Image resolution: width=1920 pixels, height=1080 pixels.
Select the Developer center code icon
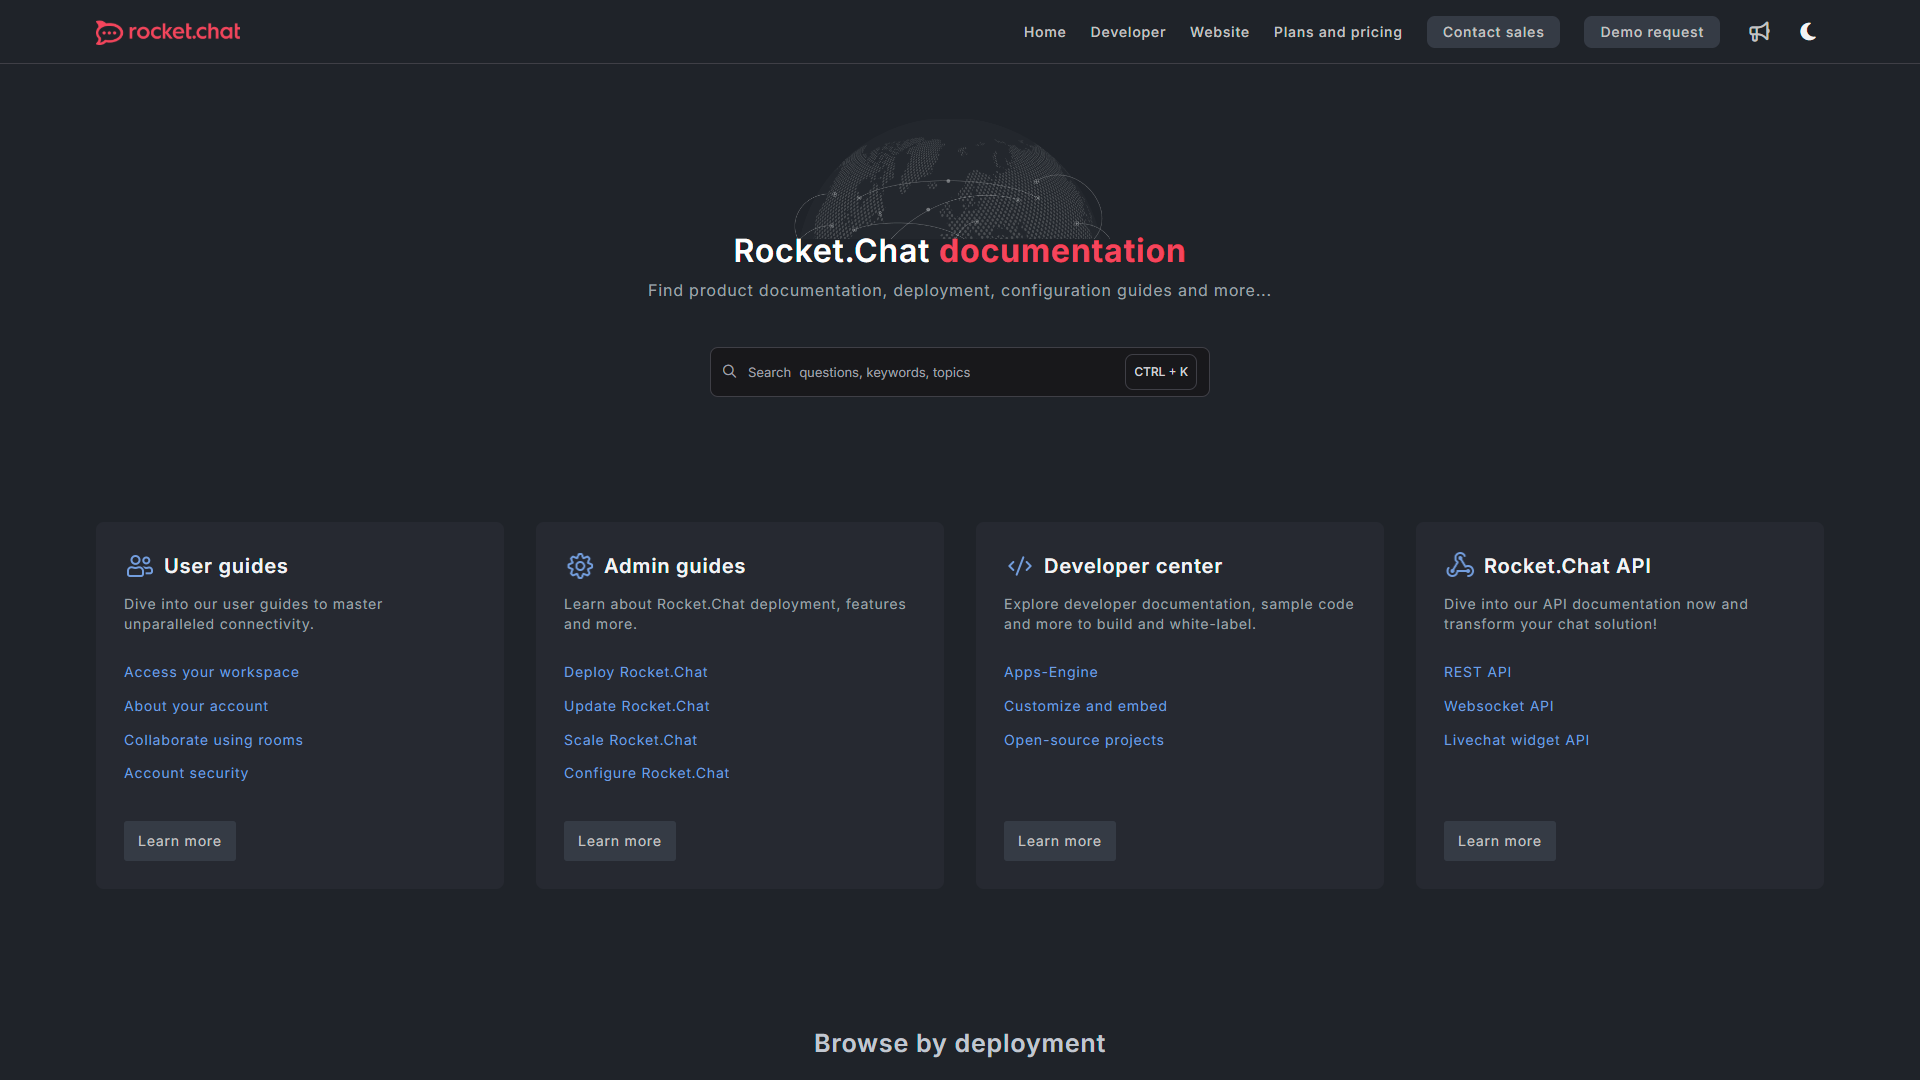tap(1020, 565)
